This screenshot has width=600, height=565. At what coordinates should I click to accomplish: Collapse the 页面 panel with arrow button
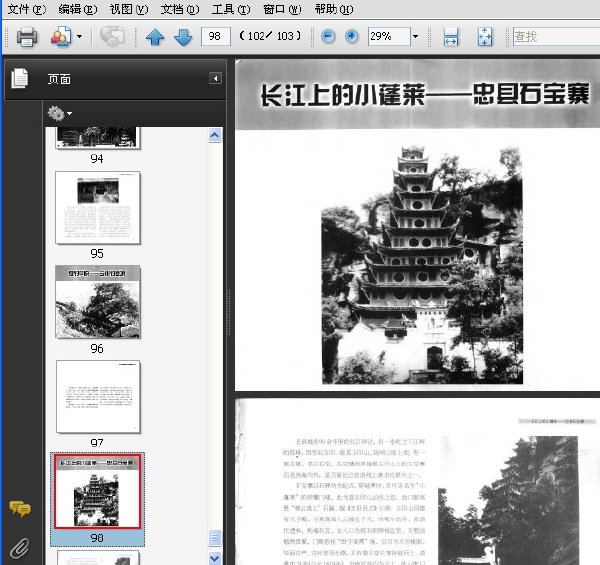point(215,78)
